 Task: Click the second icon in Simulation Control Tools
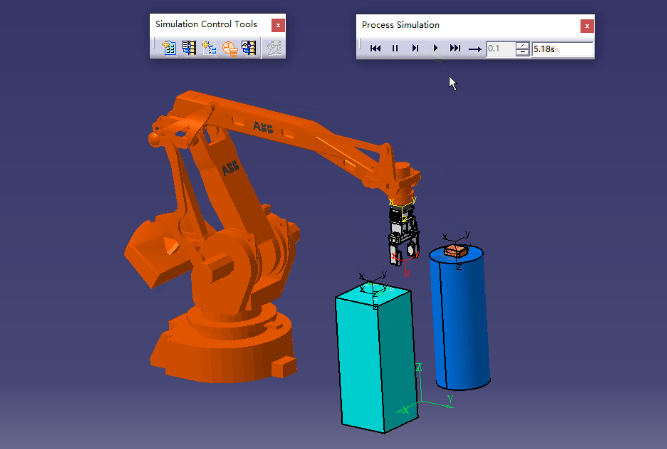pyautogui.click(x=189, y=47)
